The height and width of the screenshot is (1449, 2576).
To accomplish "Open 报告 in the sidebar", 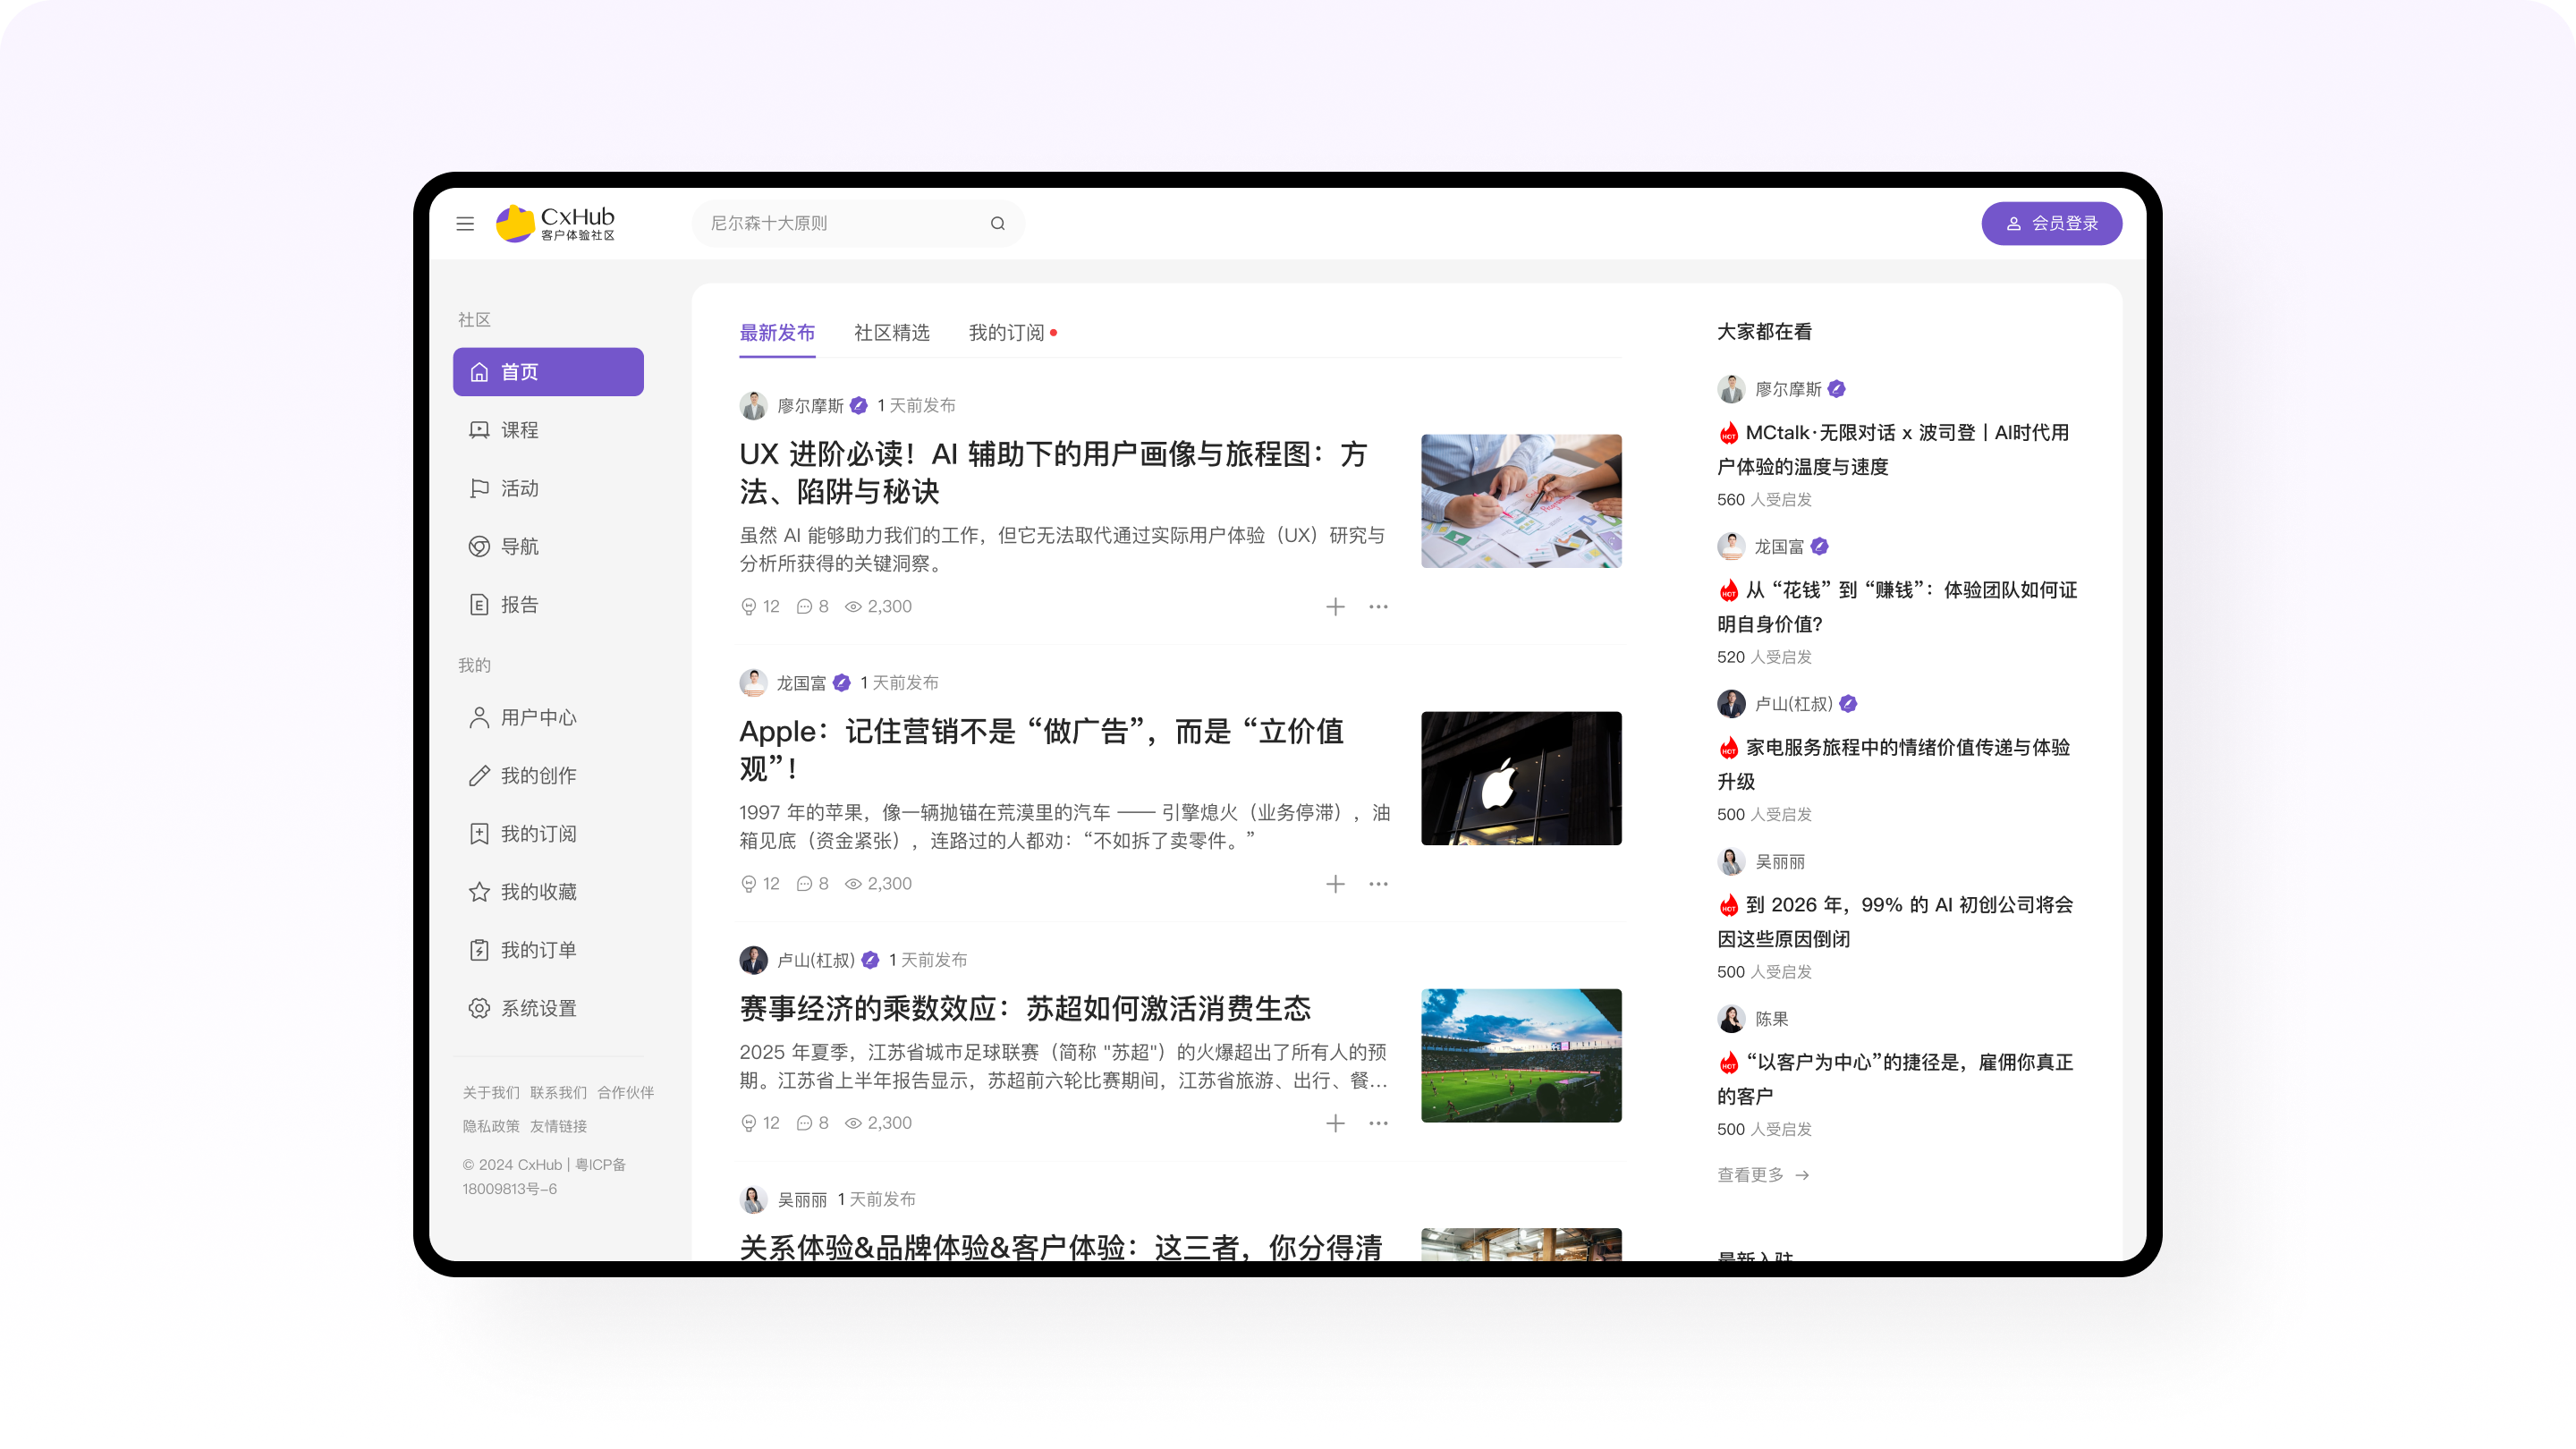I will coord(548,604).
